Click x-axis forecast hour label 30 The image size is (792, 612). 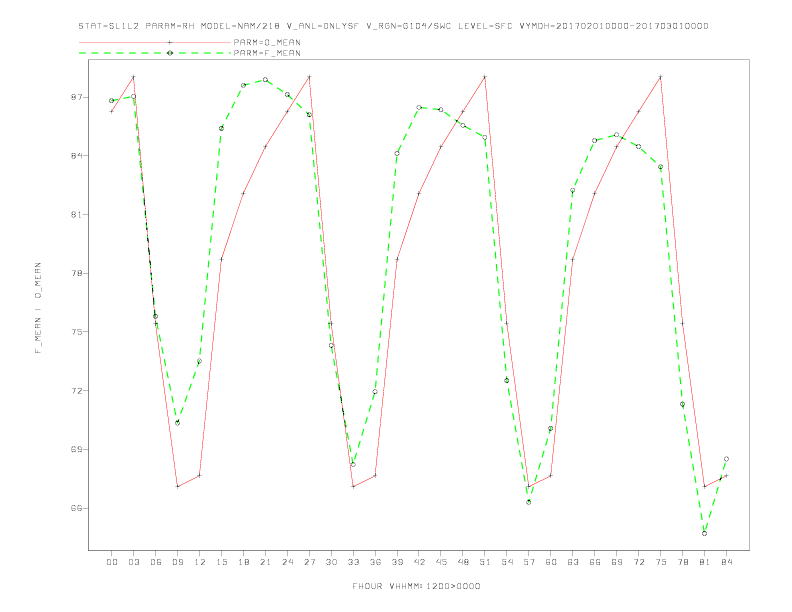tap(331, 562)
